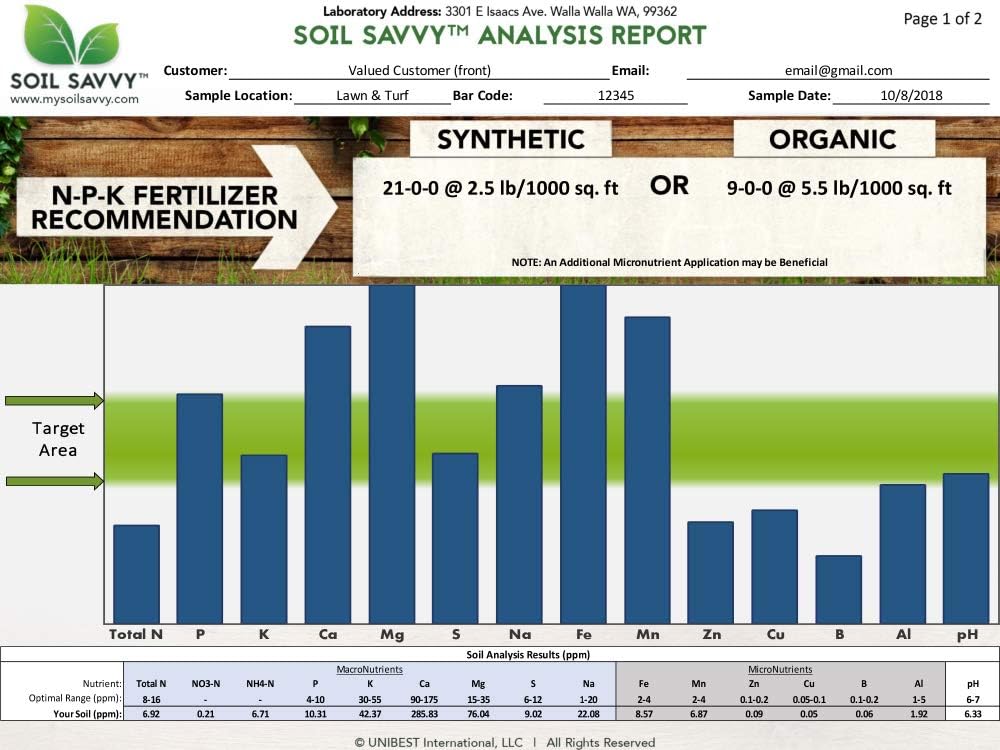Click the pH bar in the chart

pyautogui.click(x=966, y=548)
